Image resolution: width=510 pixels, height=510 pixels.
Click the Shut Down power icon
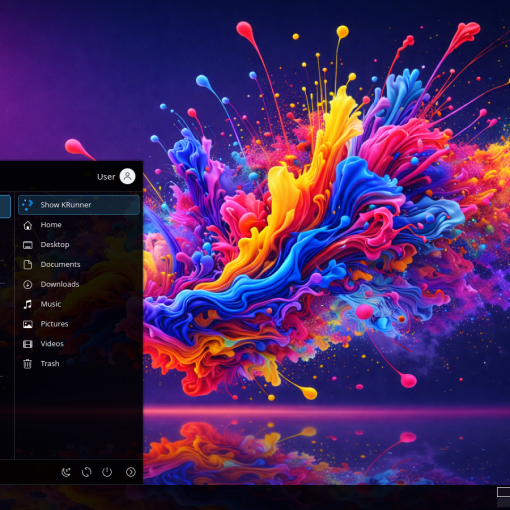coord(107,472)
